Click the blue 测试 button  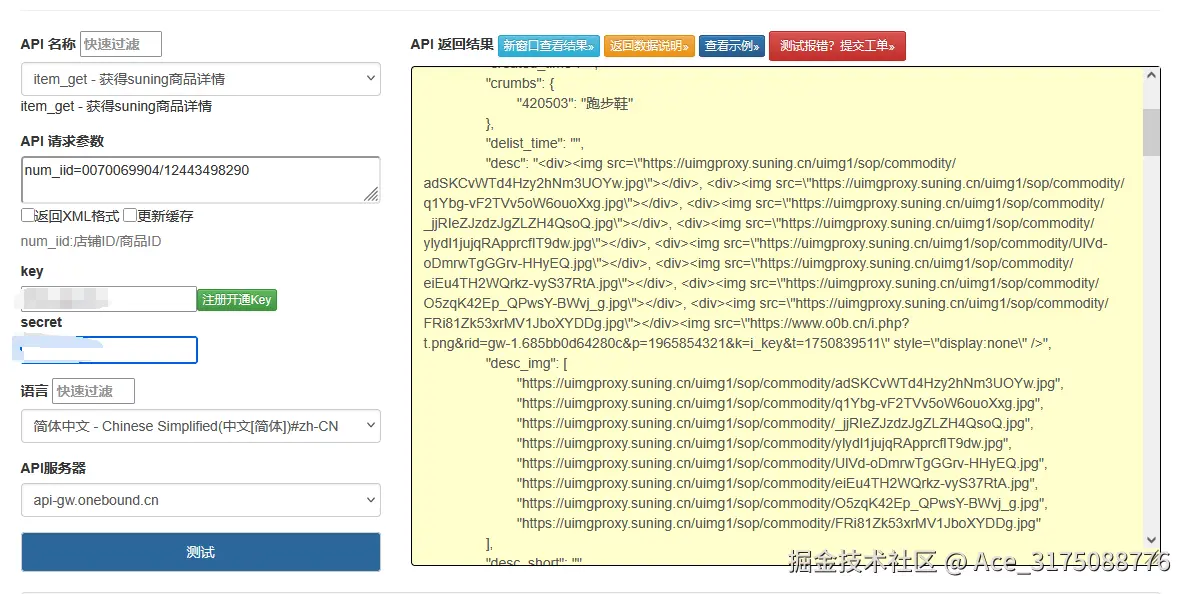click(x=200, y=552)
